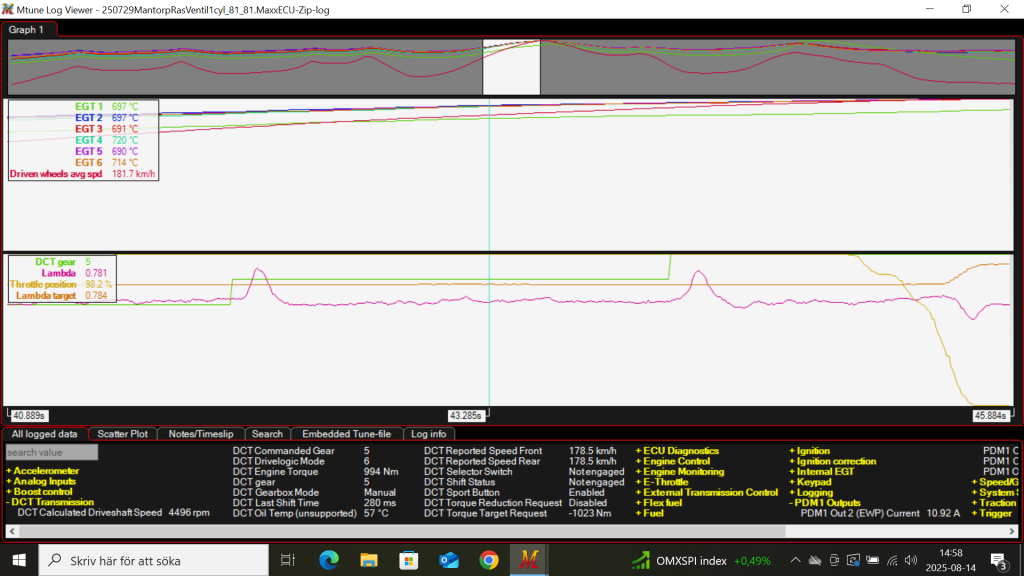
Task: Select Driven wheels avg spd legend entry
Action: (56, 174)
